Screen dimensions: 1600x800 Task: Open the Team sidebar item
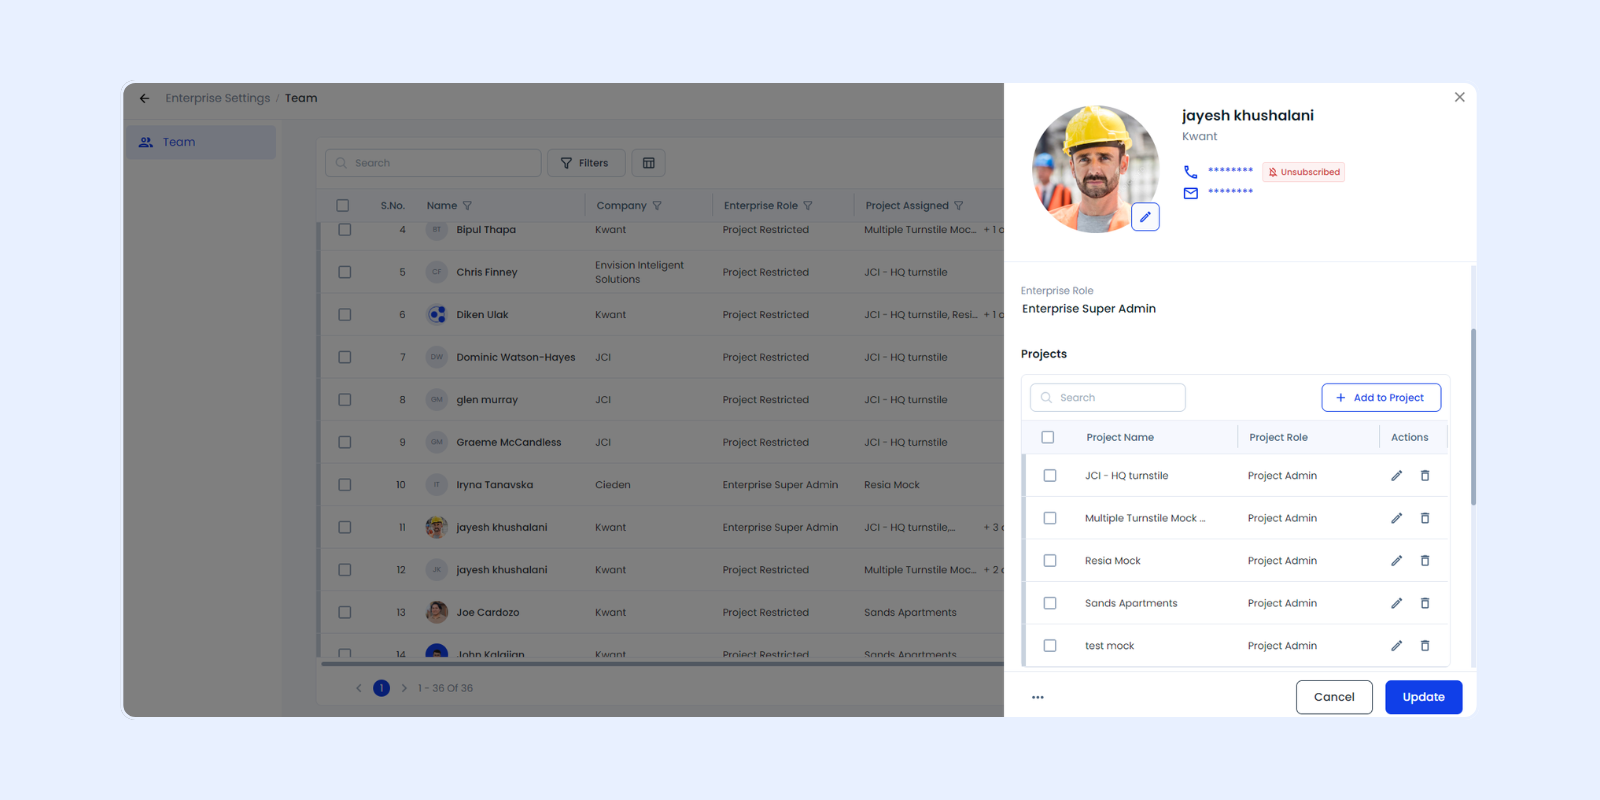[201, 142]
